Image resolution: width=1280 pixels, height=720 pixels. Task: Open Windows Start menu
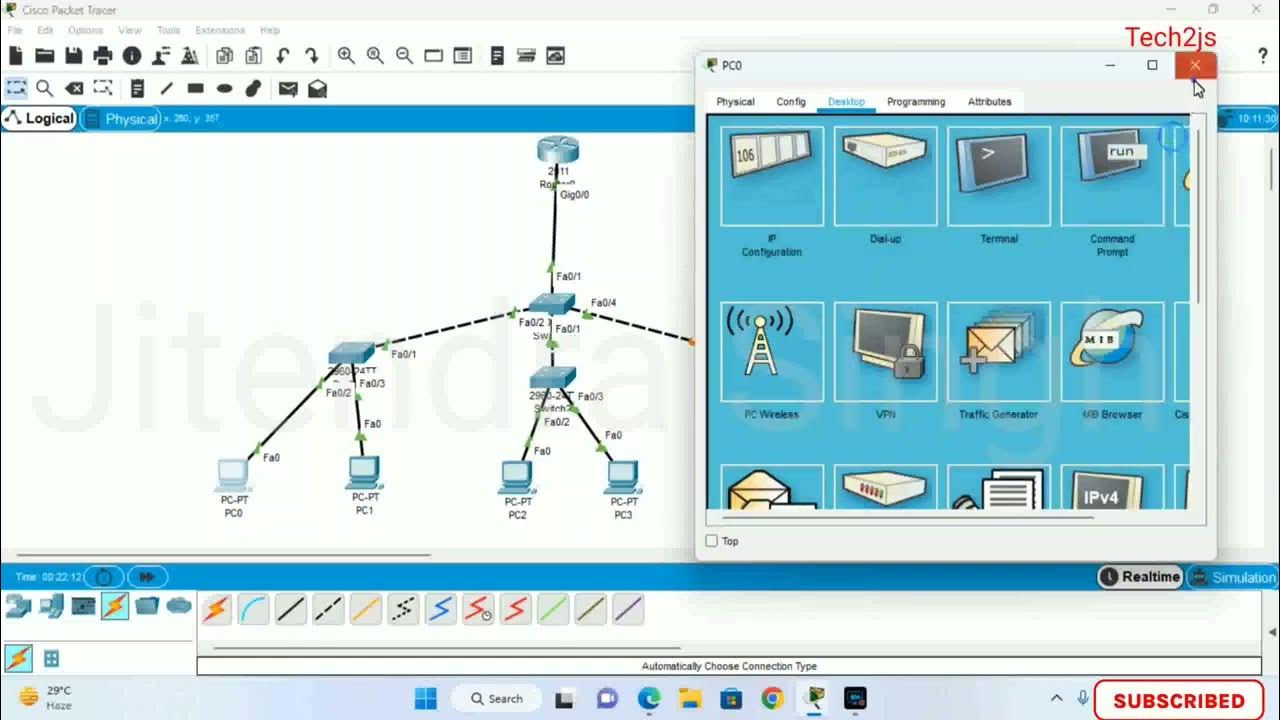426,699
